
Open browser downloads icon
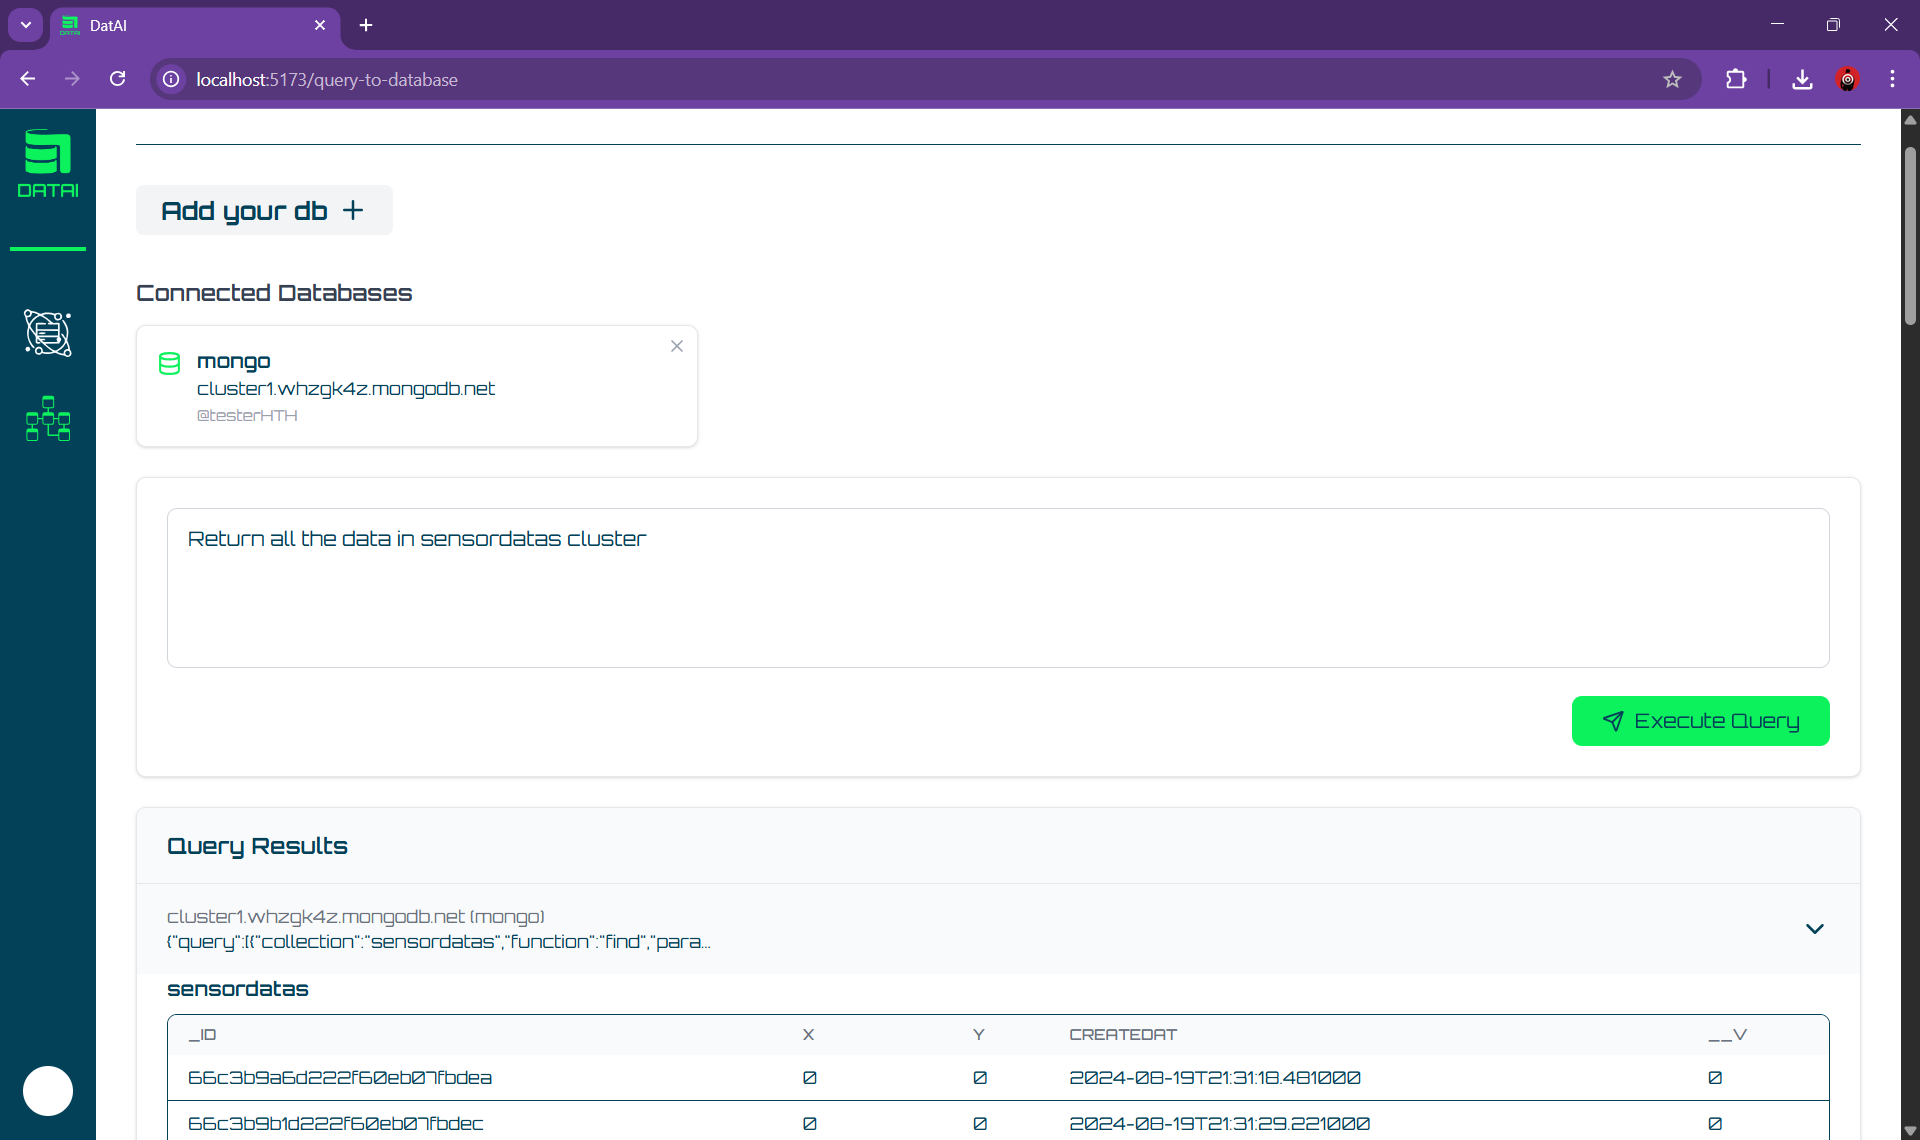pos(1802,80)
